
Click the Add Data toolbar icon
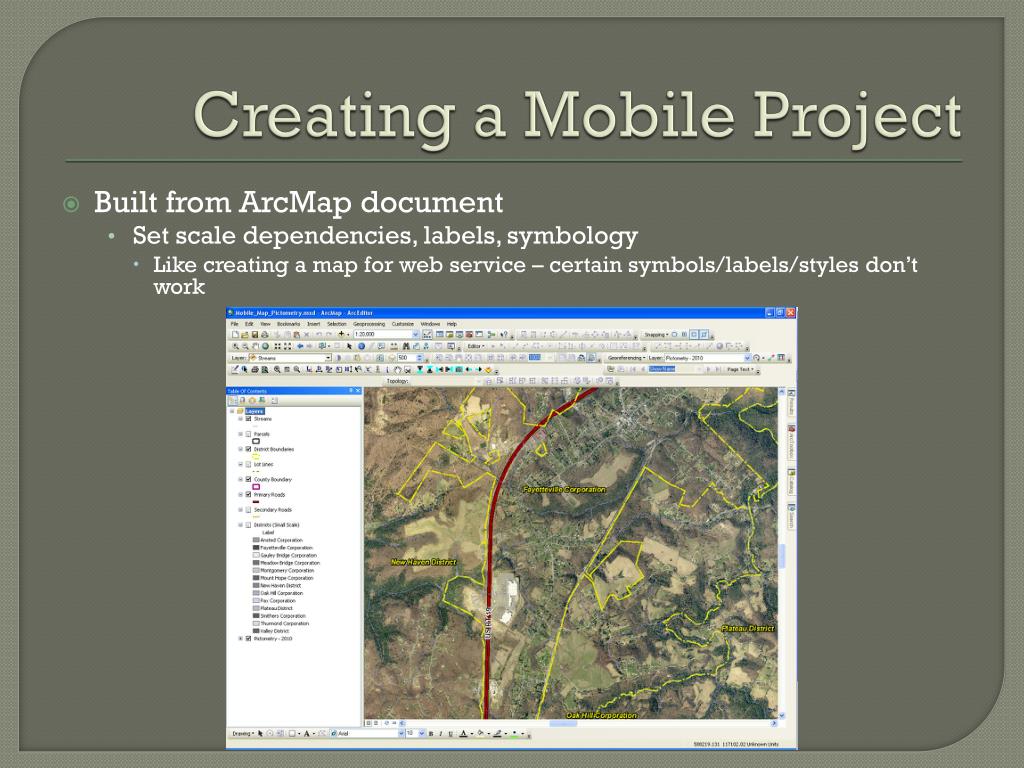[x=343, y=334]
